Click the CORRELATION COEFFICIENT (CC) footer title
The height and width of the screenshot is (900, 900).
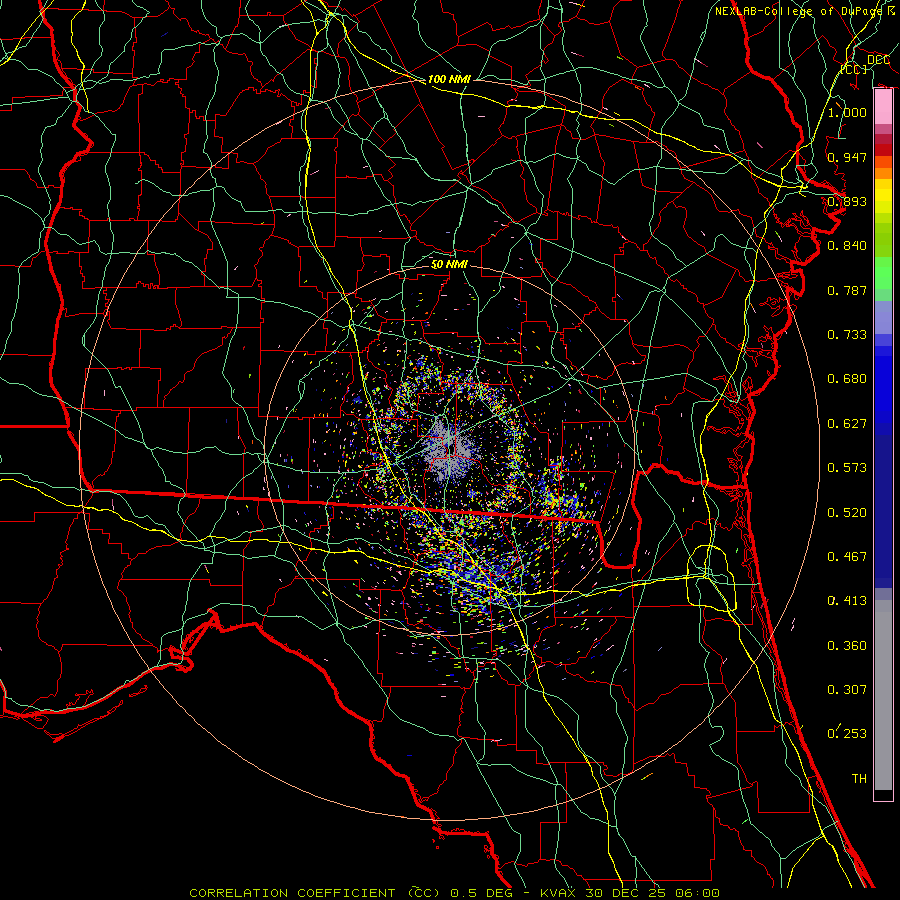pos(315,893)
